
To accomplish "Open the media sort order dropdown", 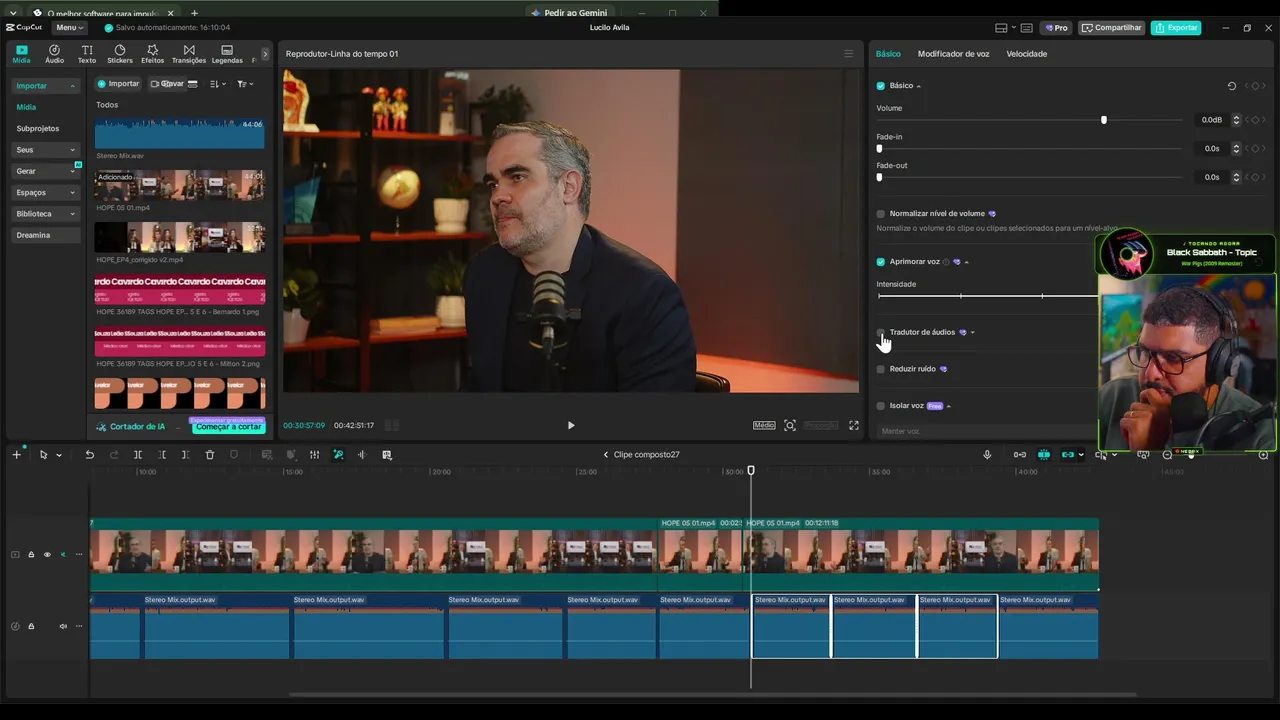I will click(218, 84).
